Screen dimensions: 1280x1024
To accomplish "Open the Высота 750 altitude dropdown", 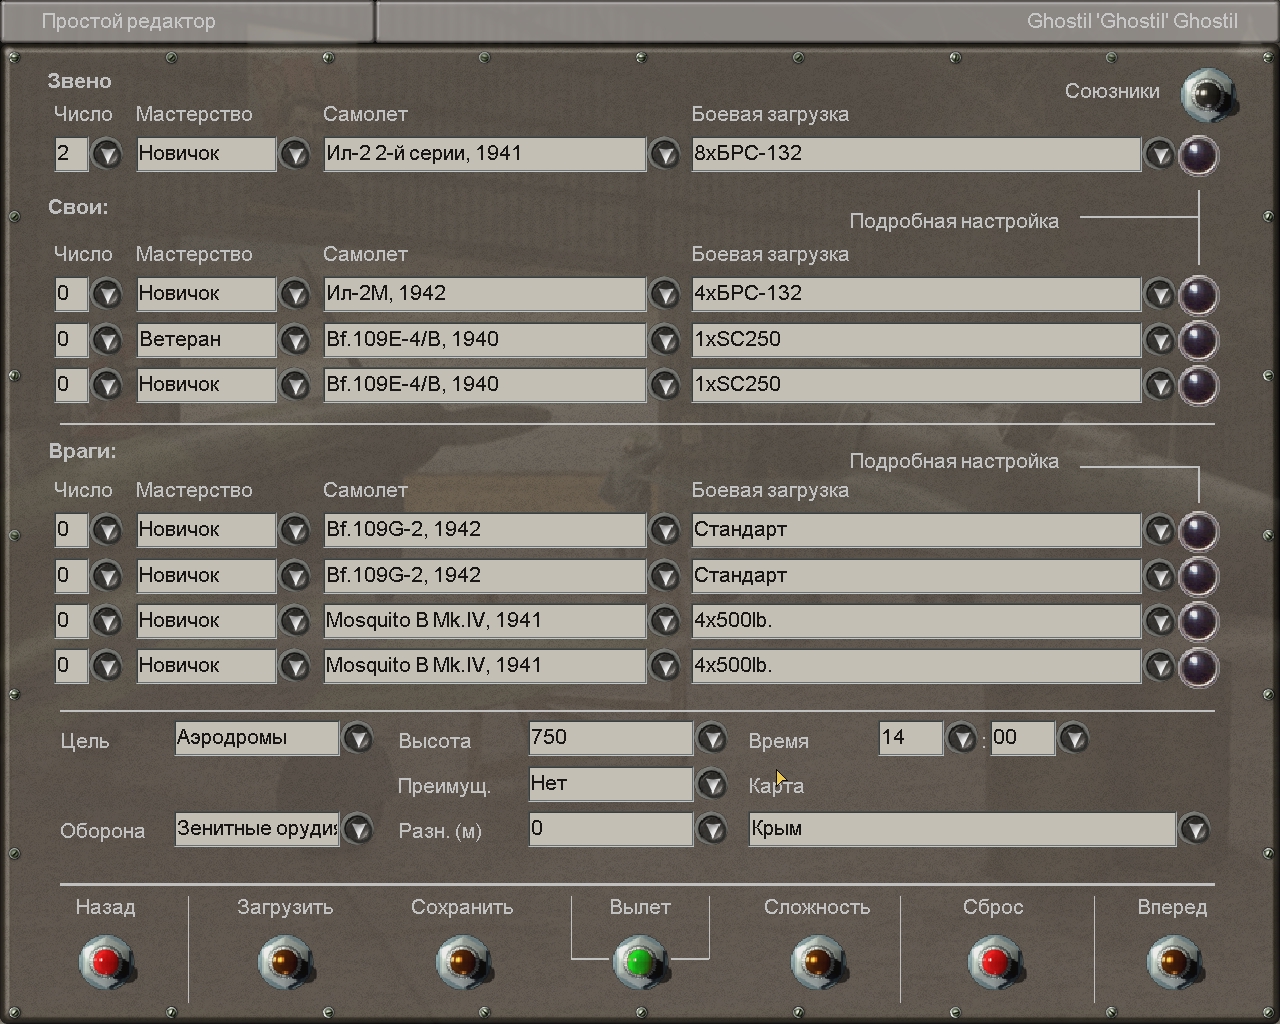I will pos(711,739).
